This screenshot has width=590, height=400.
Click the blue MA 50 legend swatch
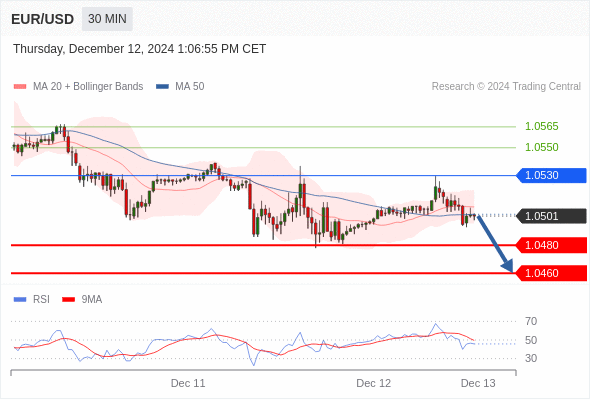click(163, 87)
